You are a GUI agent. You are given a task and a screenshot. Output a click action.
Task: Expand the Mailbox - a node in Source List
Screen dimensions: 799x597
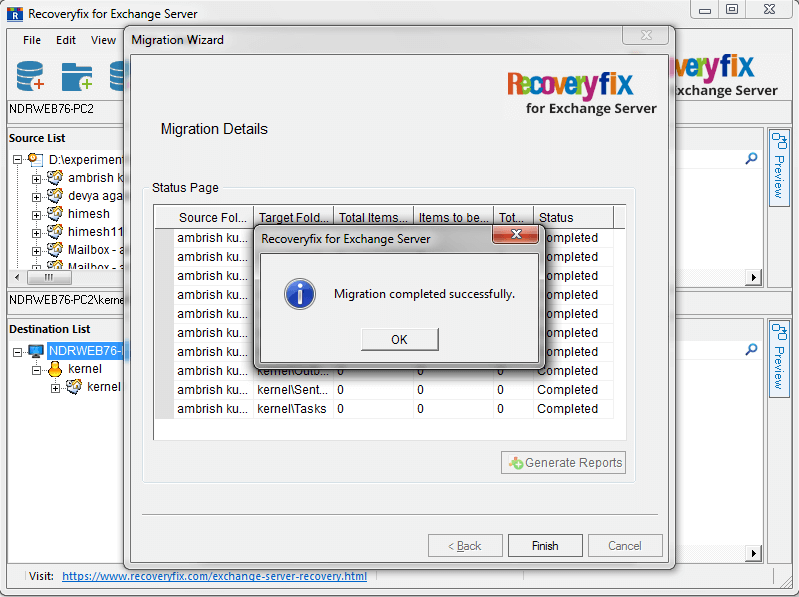pos(36,251)
